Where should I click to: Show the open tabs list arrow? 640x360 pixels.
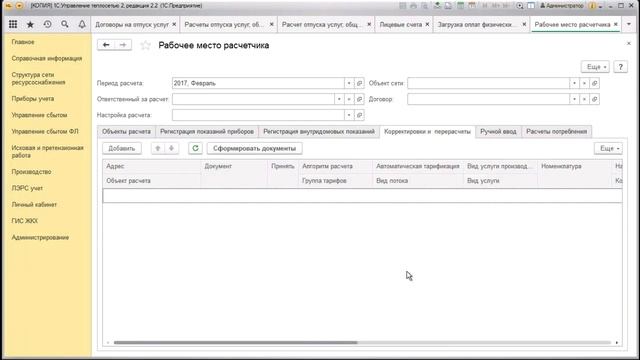point(629,24)
